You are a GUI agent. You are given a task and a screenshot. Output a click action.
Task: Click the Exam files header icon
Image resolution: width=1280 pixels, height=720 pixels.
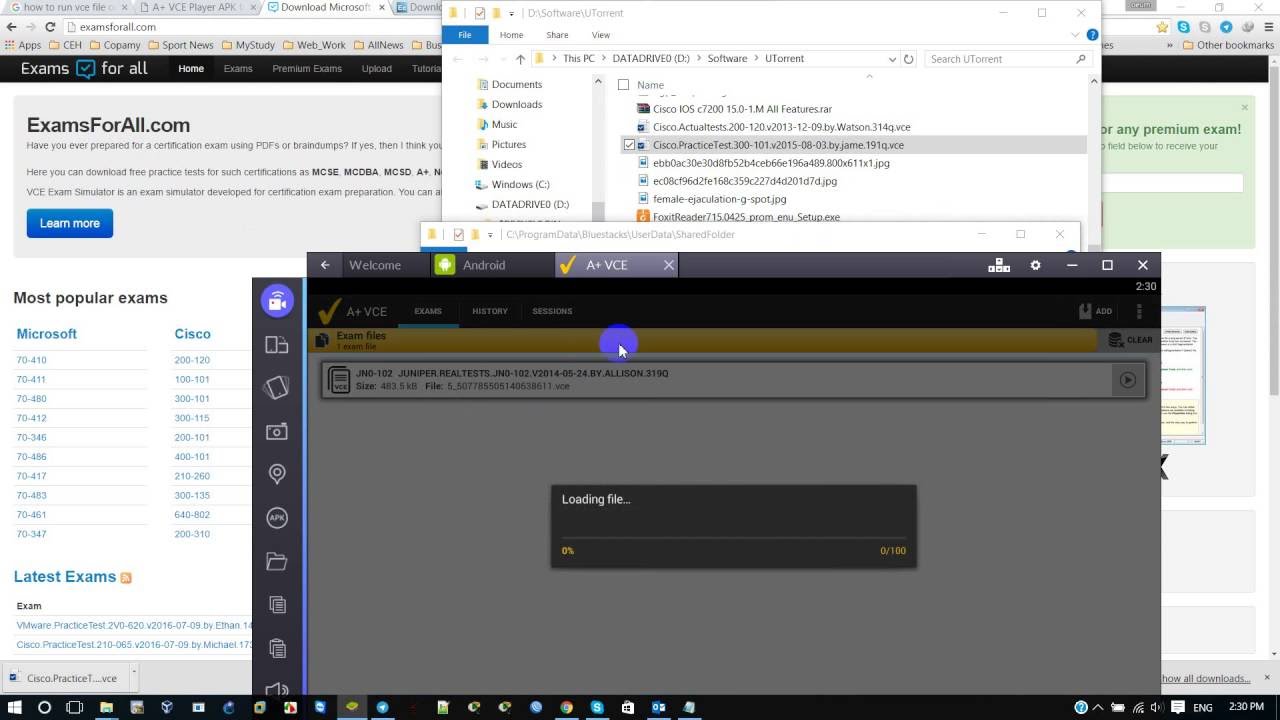click(322, 340)
